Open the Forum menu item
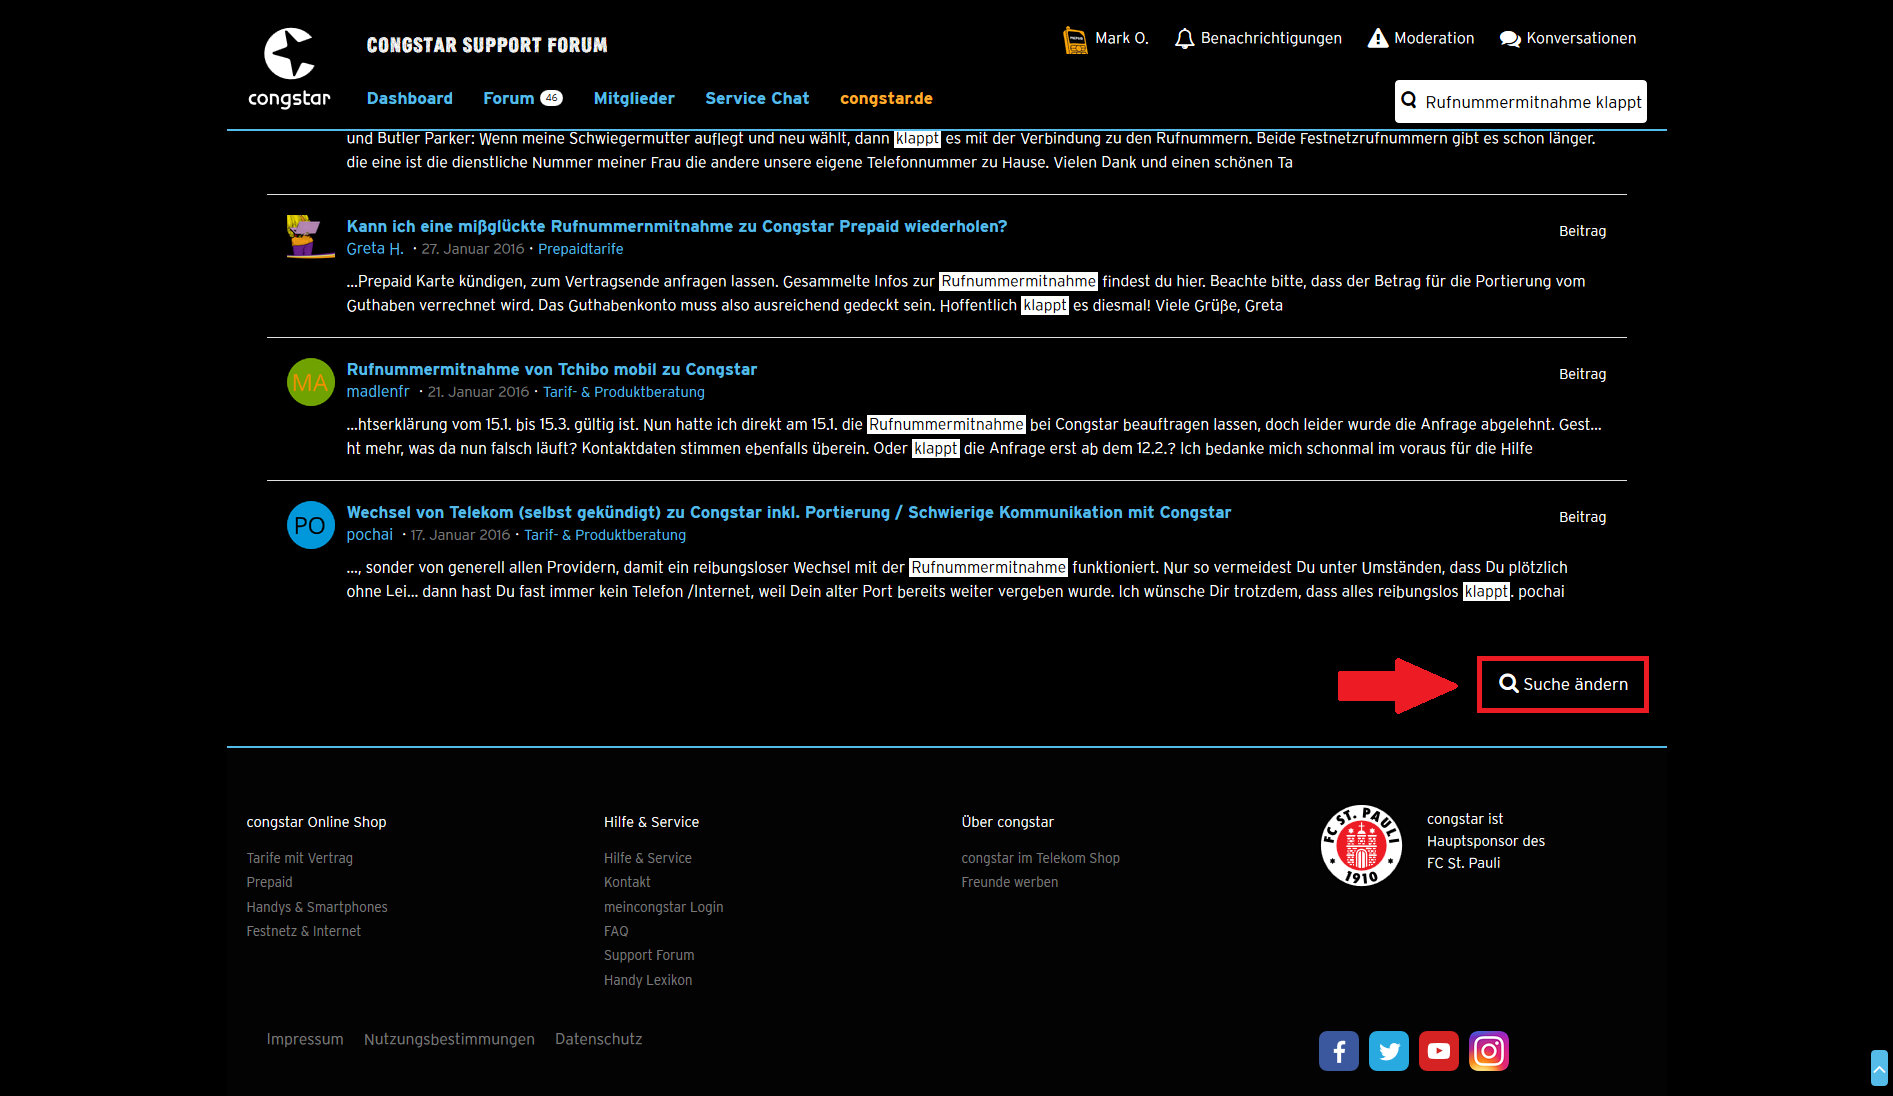This screenshot has width=1893, height=1096. [508, 98]
